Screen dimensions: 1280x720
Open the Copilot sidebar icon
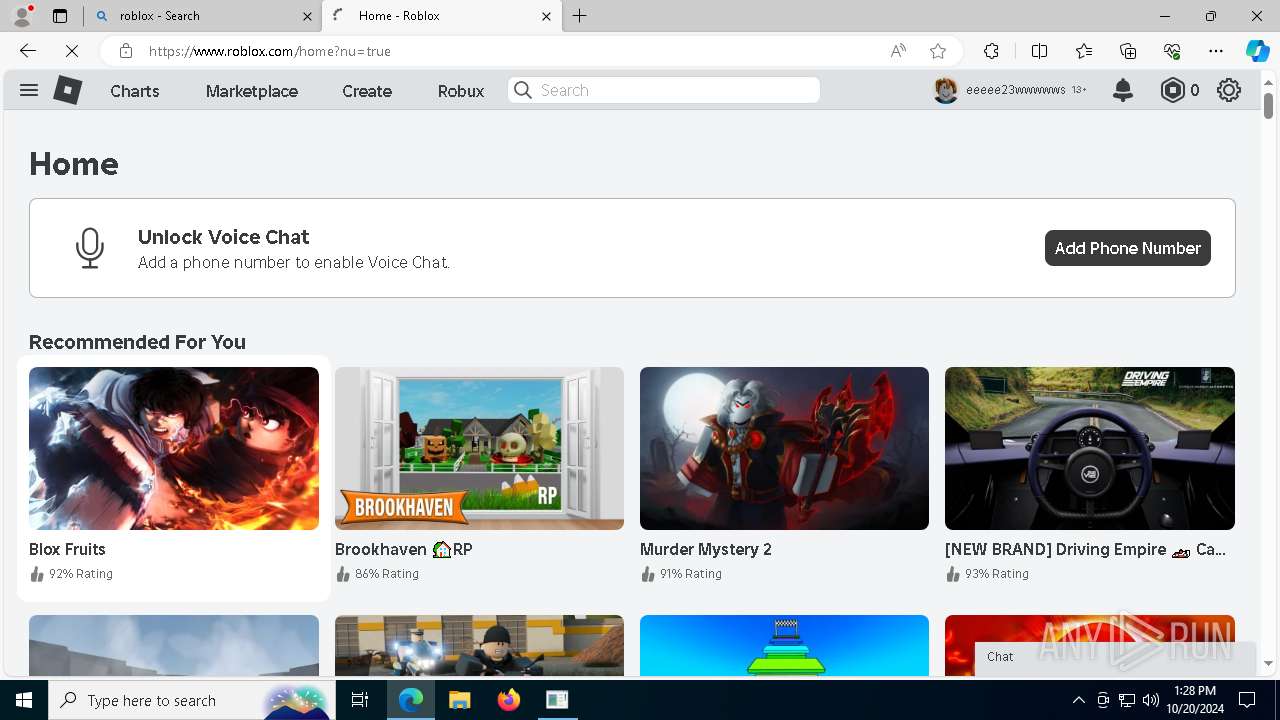click(1257, 51)
